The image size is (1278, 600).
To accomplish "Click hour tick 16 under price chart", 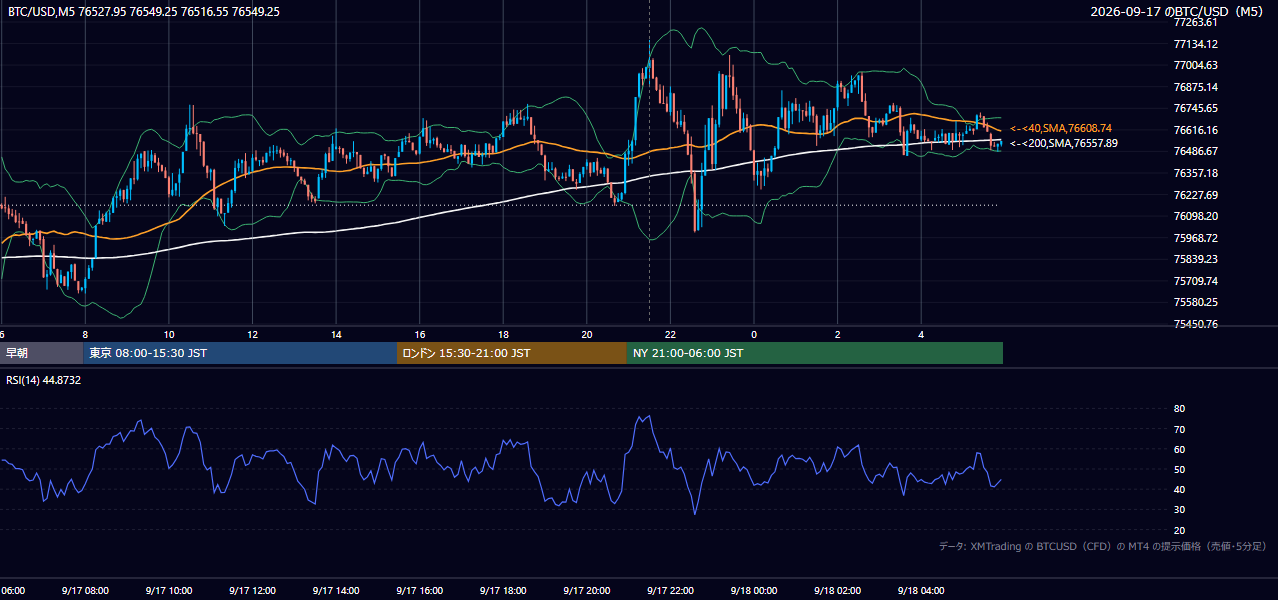I will pyautogui.click(x=420, y=334).
